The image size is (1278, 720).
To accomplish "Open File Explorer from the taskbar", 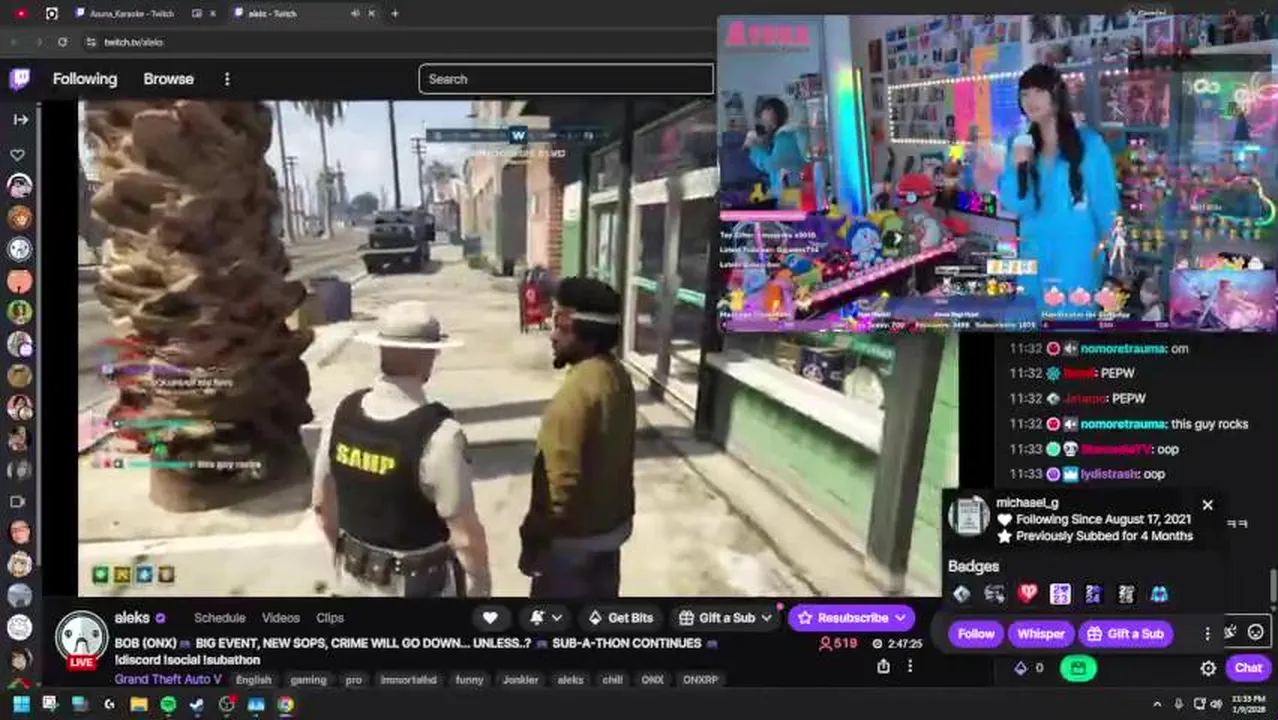I will [138, 704].
